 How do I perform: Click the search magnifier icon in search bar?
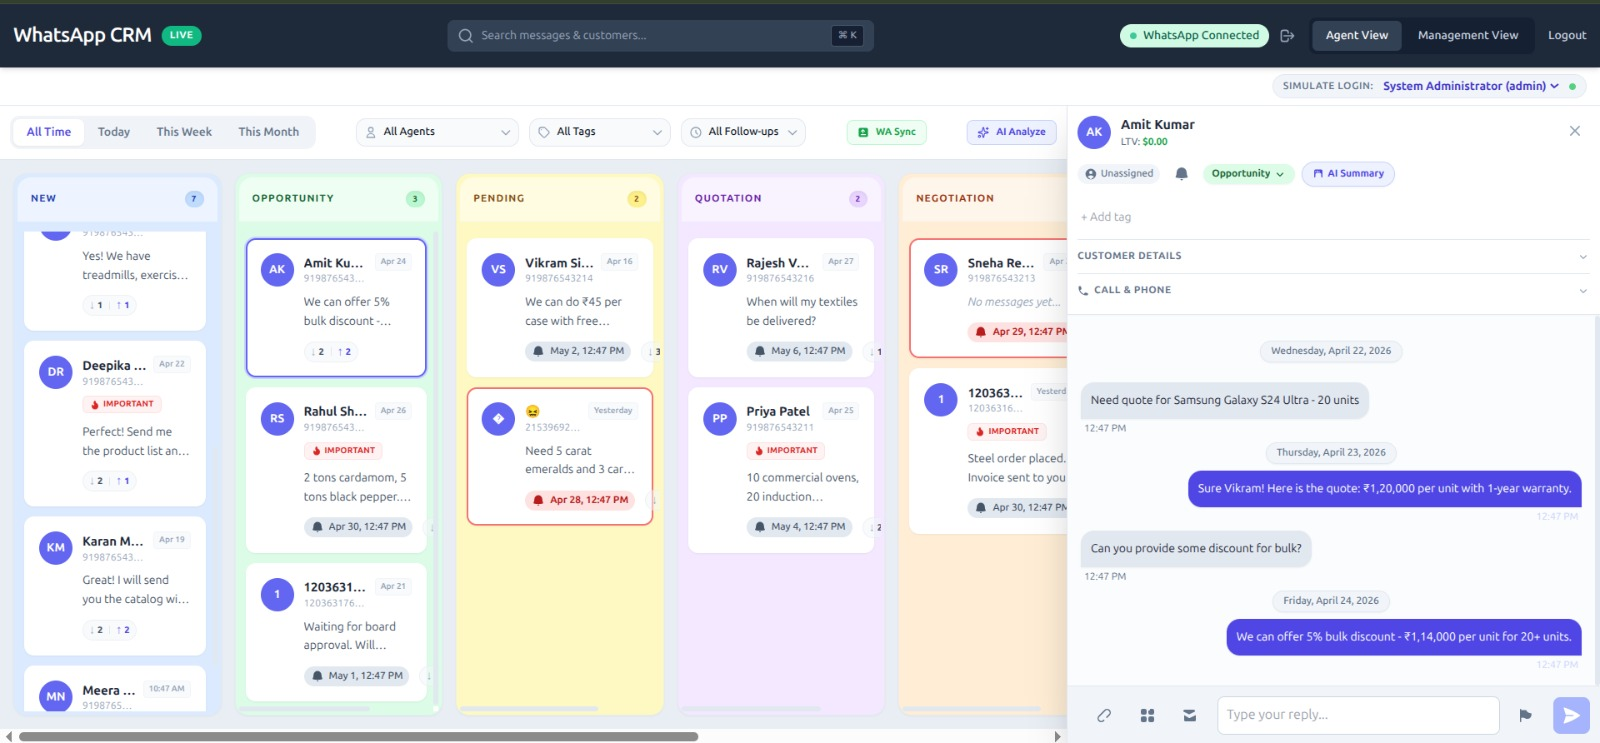465,35
